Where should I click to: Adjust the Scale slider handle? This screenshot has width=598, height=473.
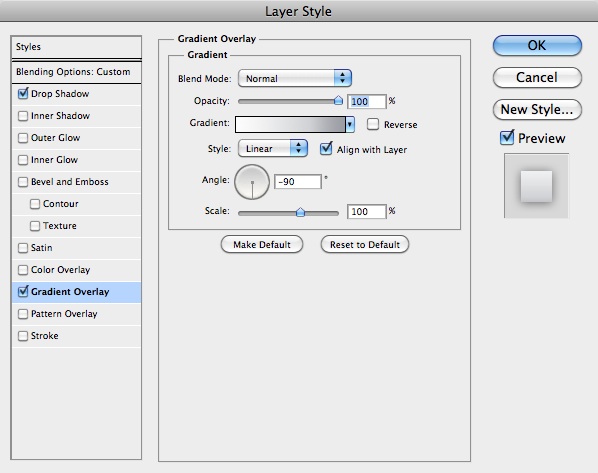(301, 212)
